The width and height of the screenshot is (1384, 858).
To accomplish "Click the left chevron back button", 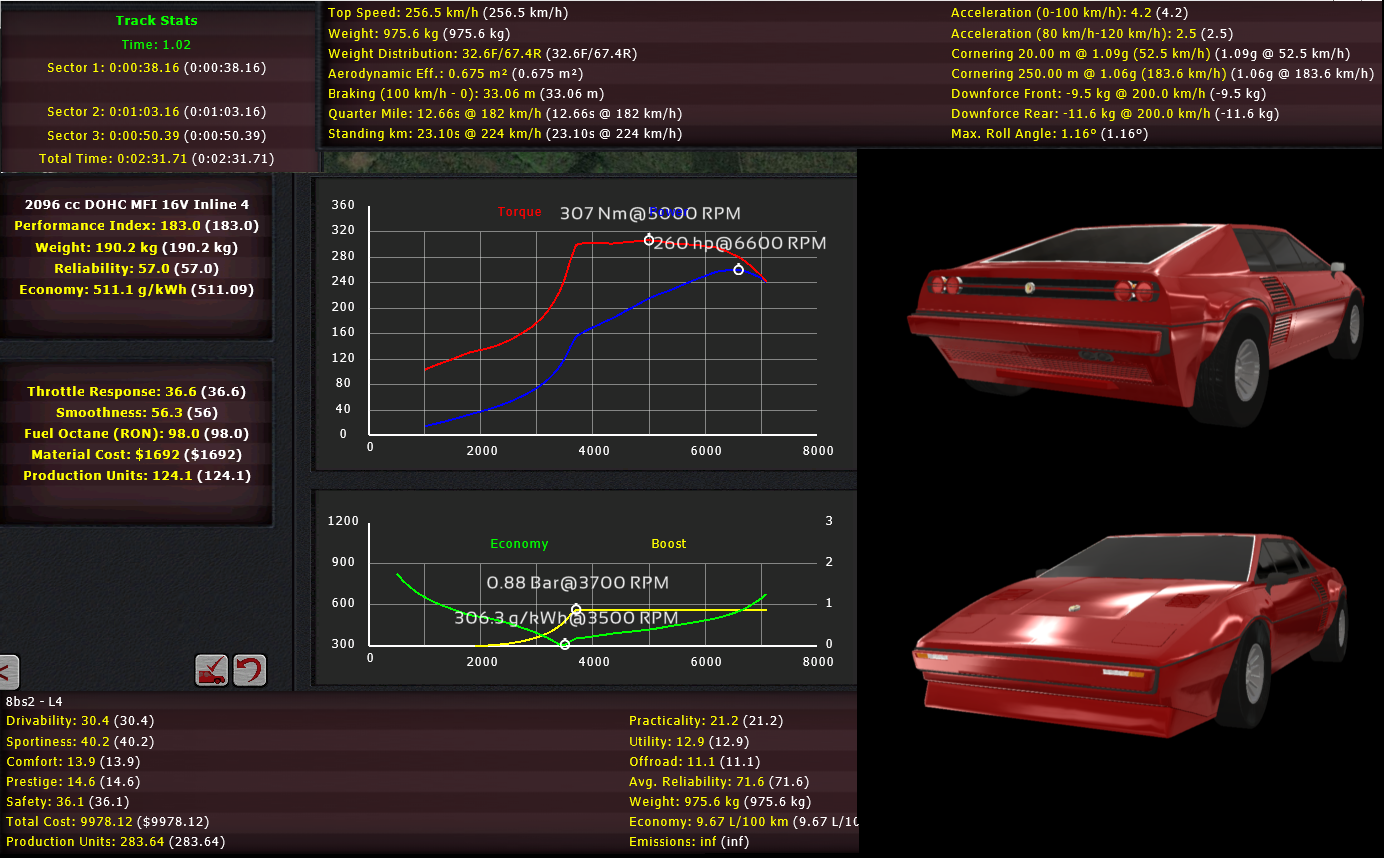I will (x=8, y=670).
